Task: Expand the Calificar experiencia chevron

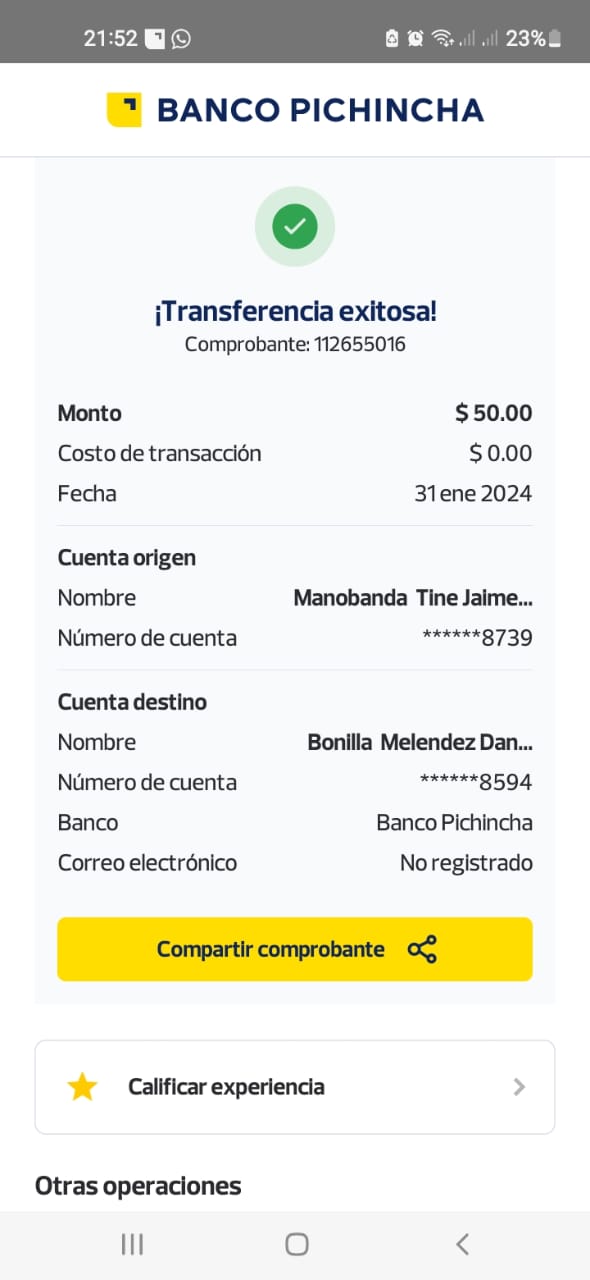Action: [x=519, y=1087]
